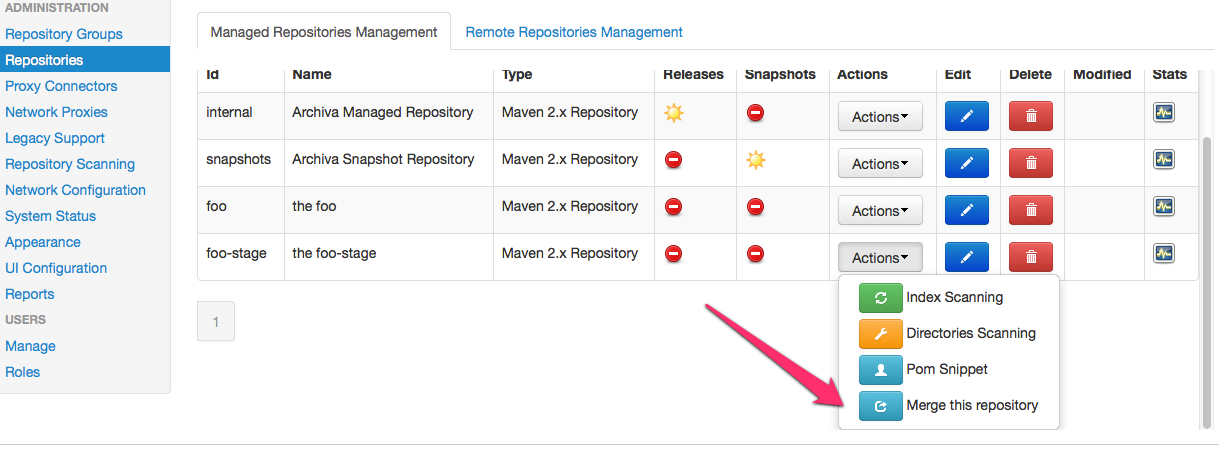Open stats icon for foo repository
Viewport: 1219px width, 451px height.
pyautogui.click(x=1163, y=206)
